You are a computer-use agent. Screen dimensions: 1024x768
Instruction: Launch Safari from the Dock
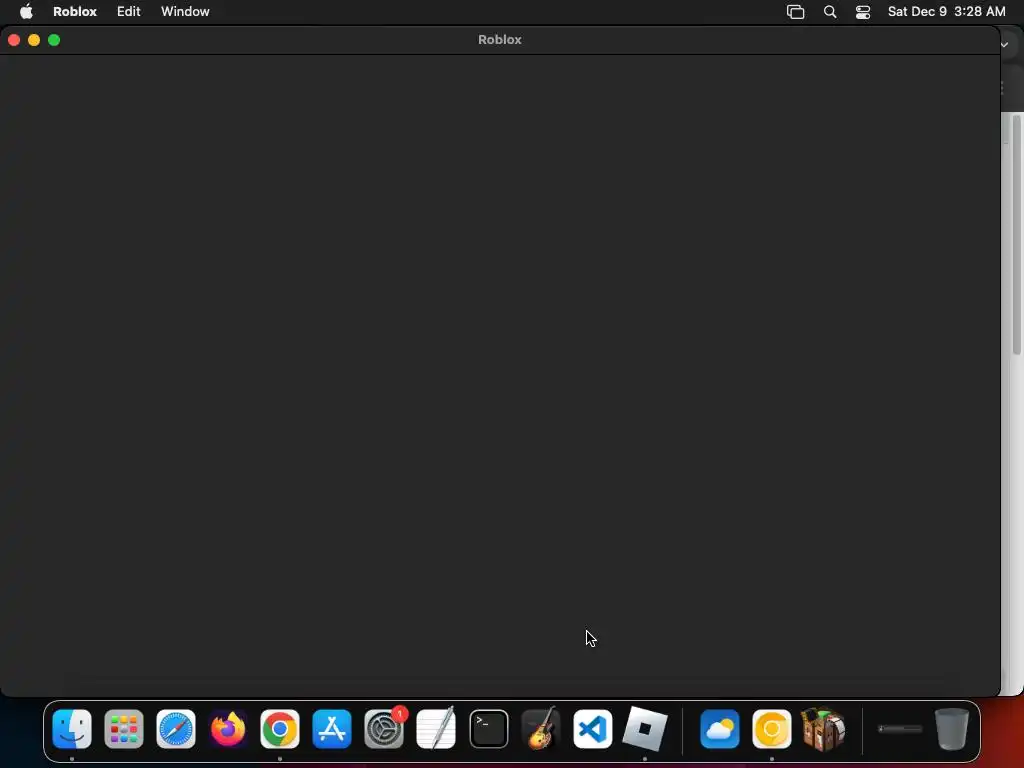[x=176, y=729]
